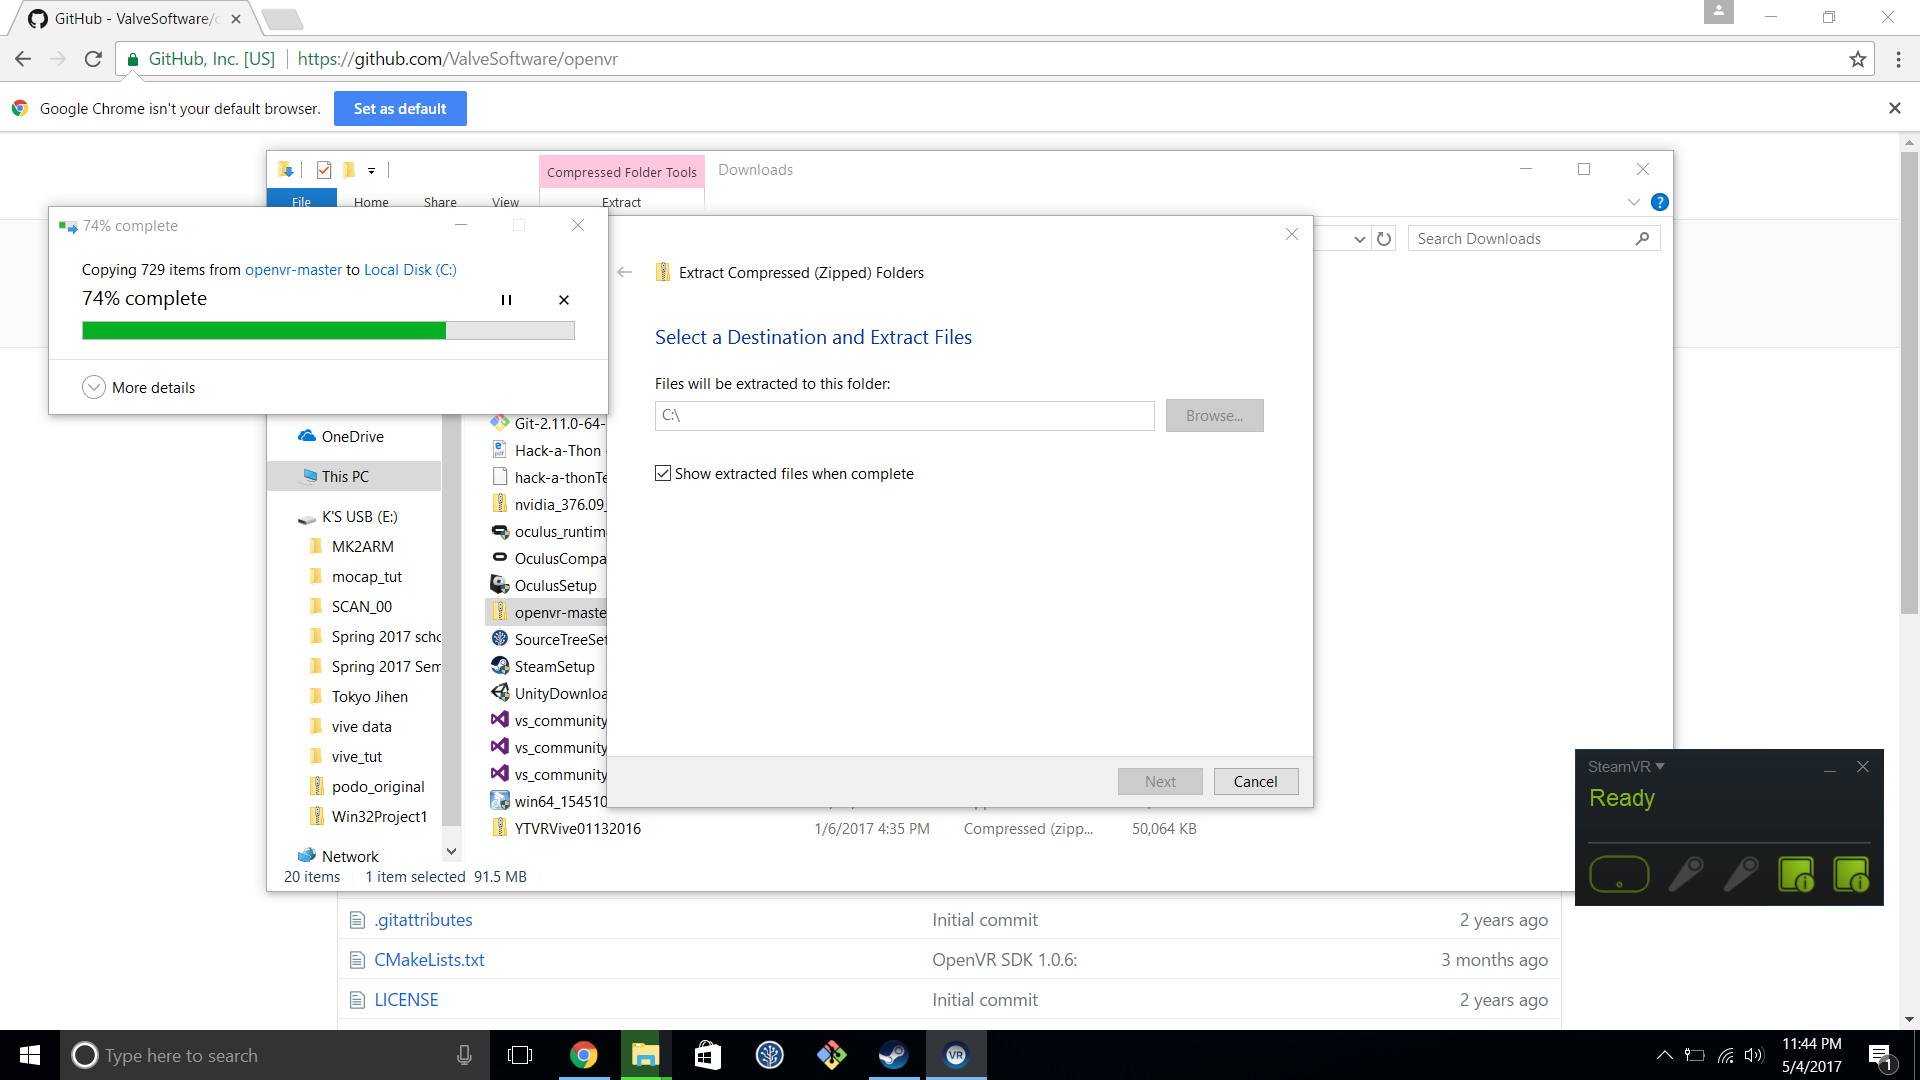The height and width of the screenshot is (1080, 1920).
Task: Dismiss the default browser notification bar
Action: pos(1894,108)
